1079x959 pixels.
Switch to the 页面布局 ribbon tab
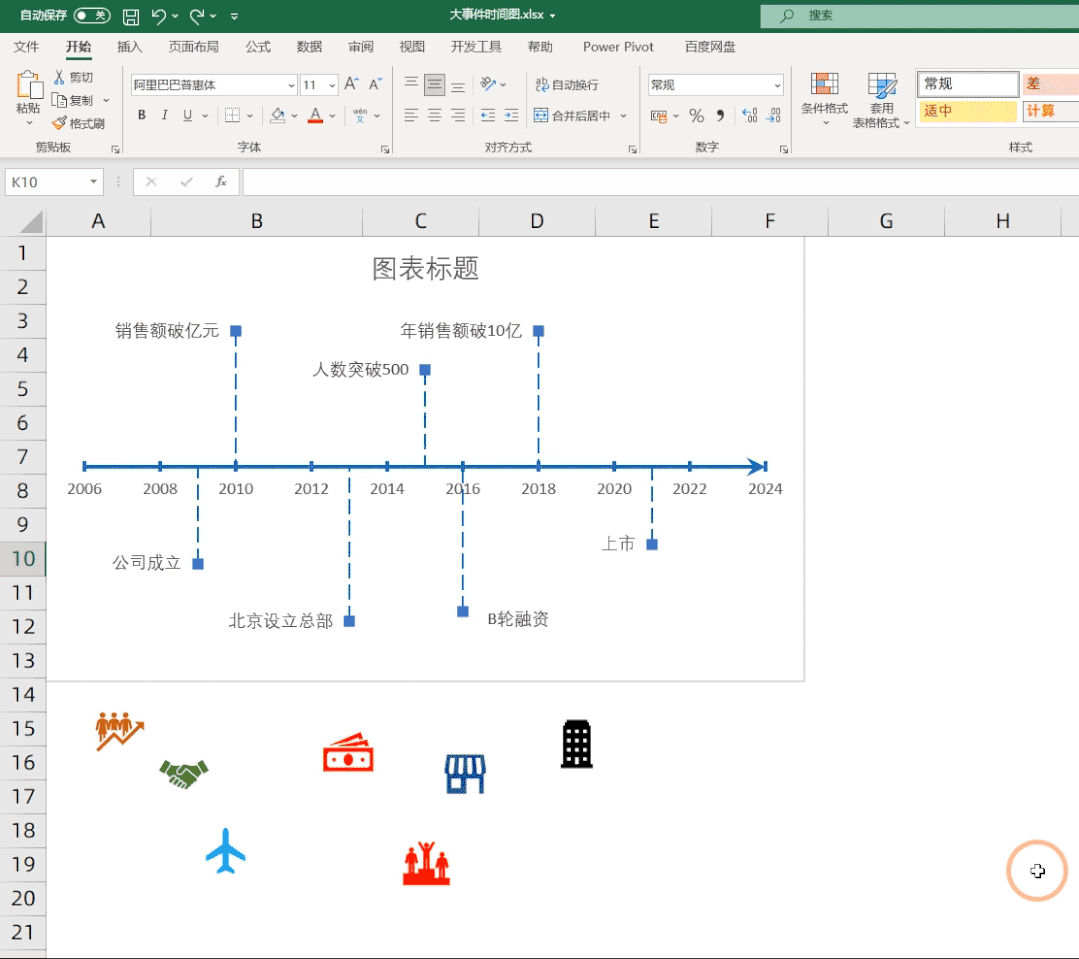coord(193,47)
